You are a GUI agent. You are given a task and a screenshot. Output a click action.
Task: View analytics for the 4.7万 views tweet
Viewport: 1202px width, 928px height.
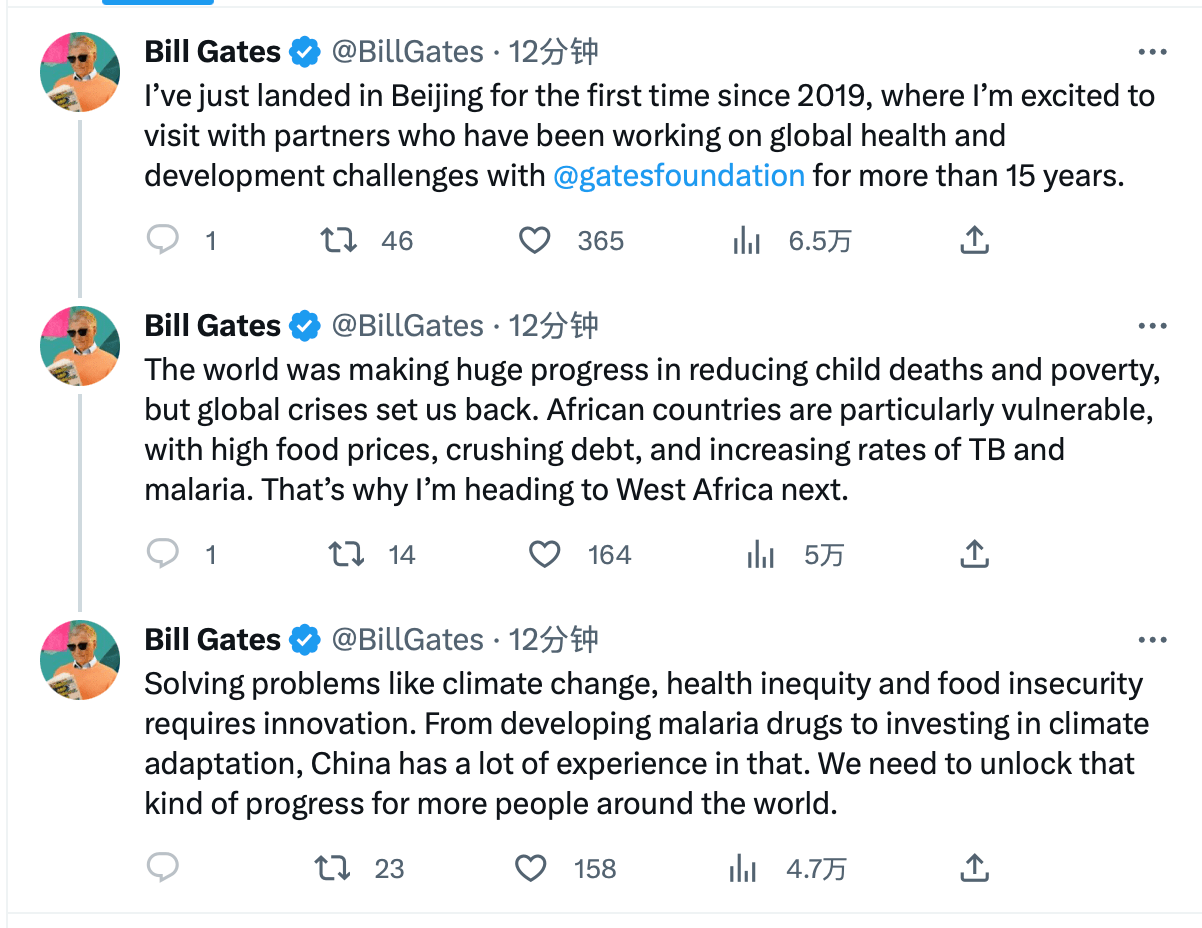743,868
